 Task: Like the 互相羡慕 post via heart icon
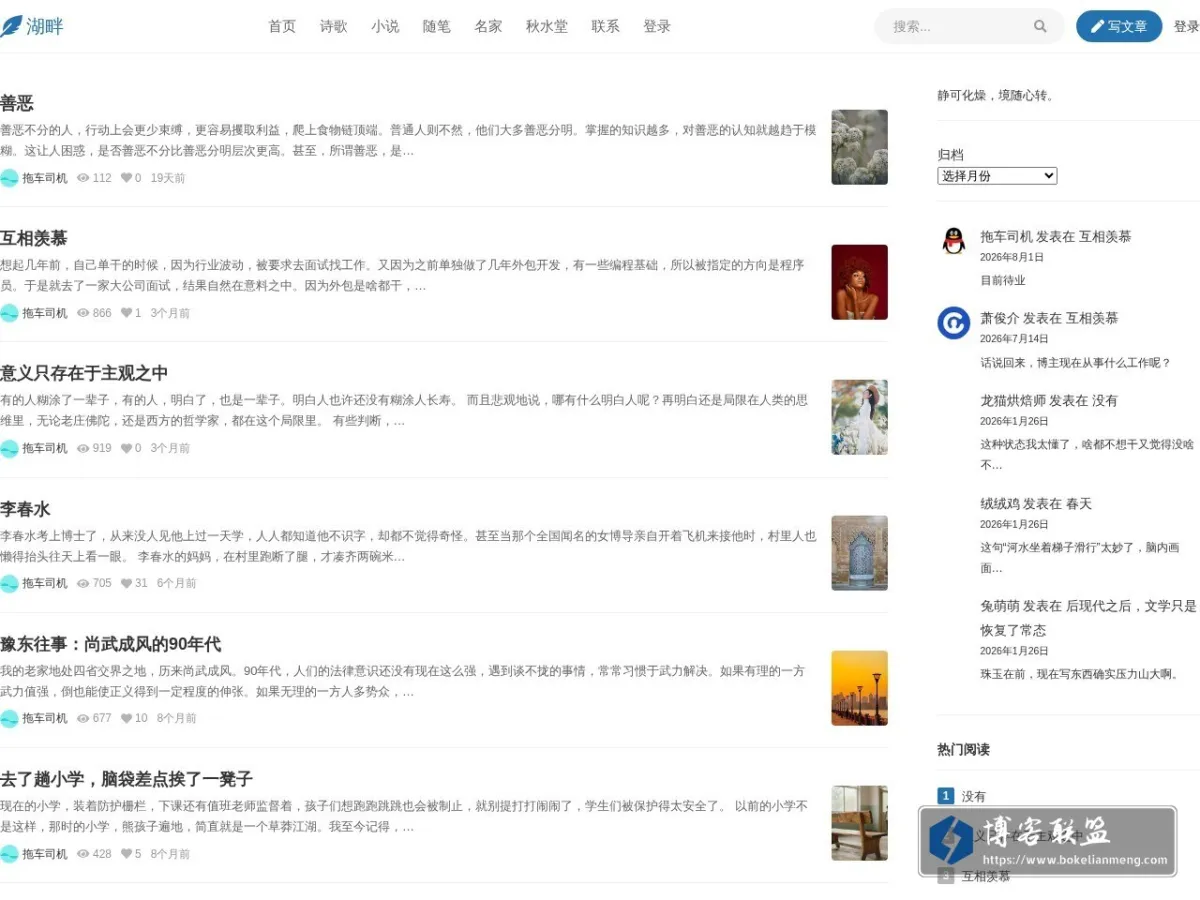click(x=126, y=313)
